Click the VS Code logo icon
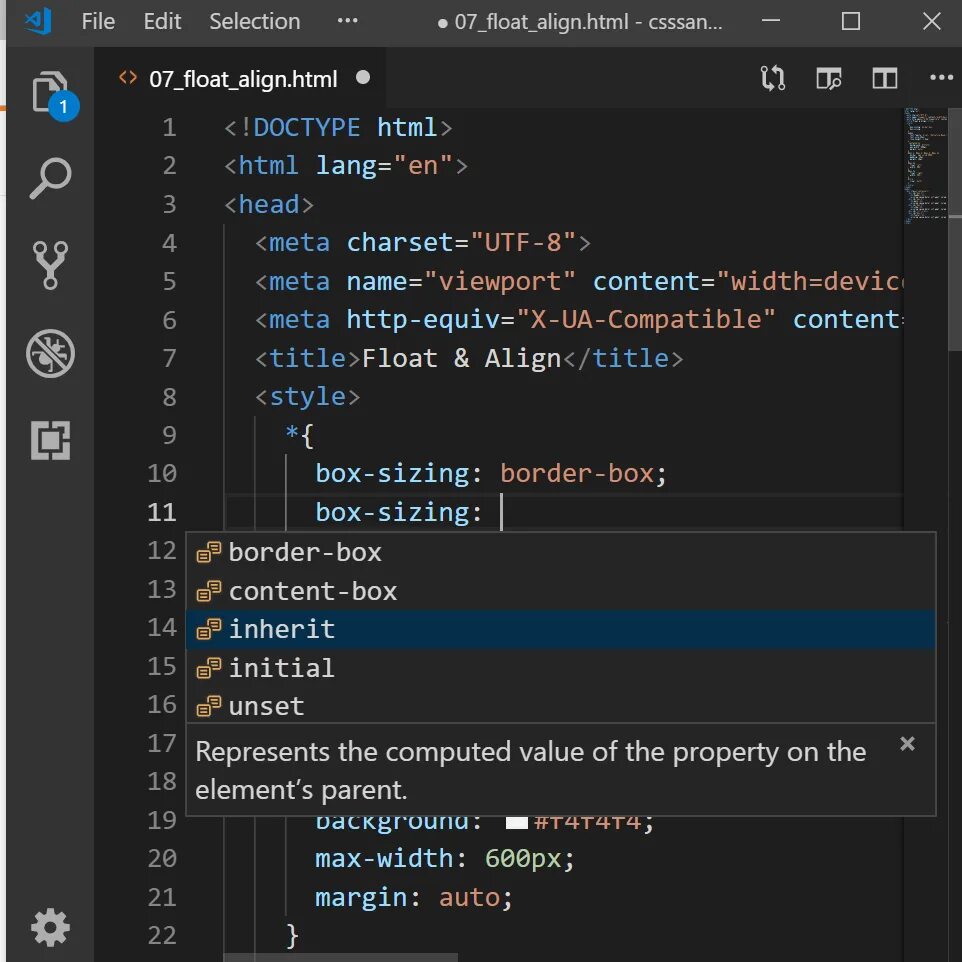Image resolution: width=962 pixels, height=962 pixels. coord(38,21)
